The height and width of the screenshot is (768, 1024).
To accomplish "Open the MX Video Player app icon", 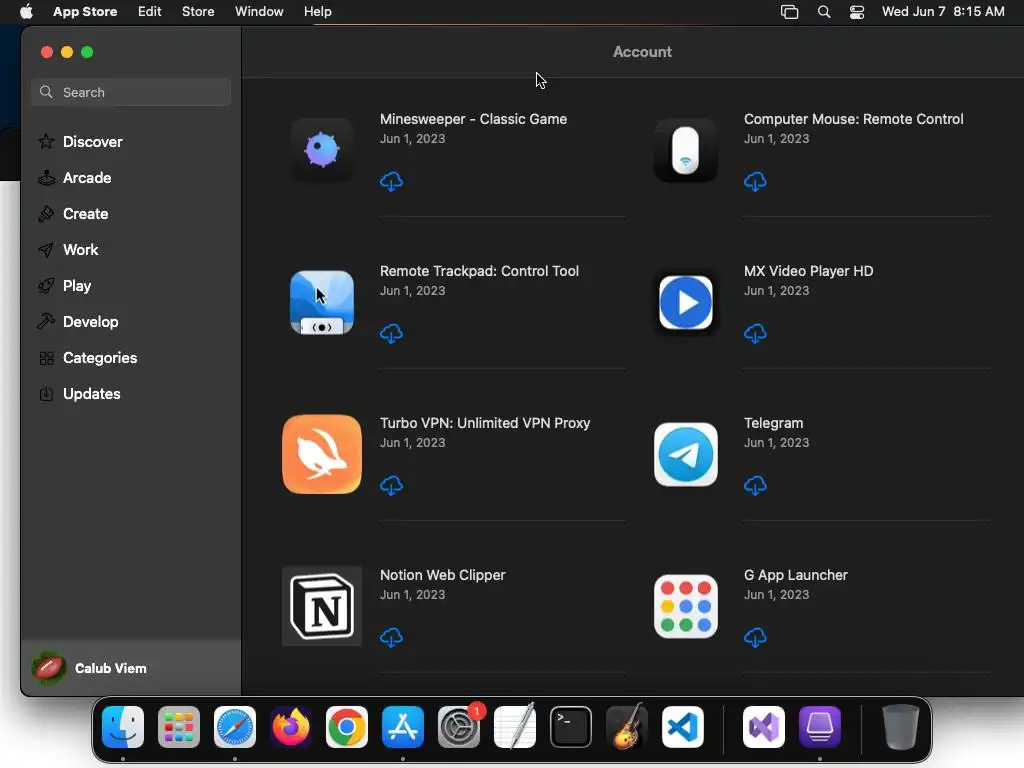I will (x=686, y=302).
